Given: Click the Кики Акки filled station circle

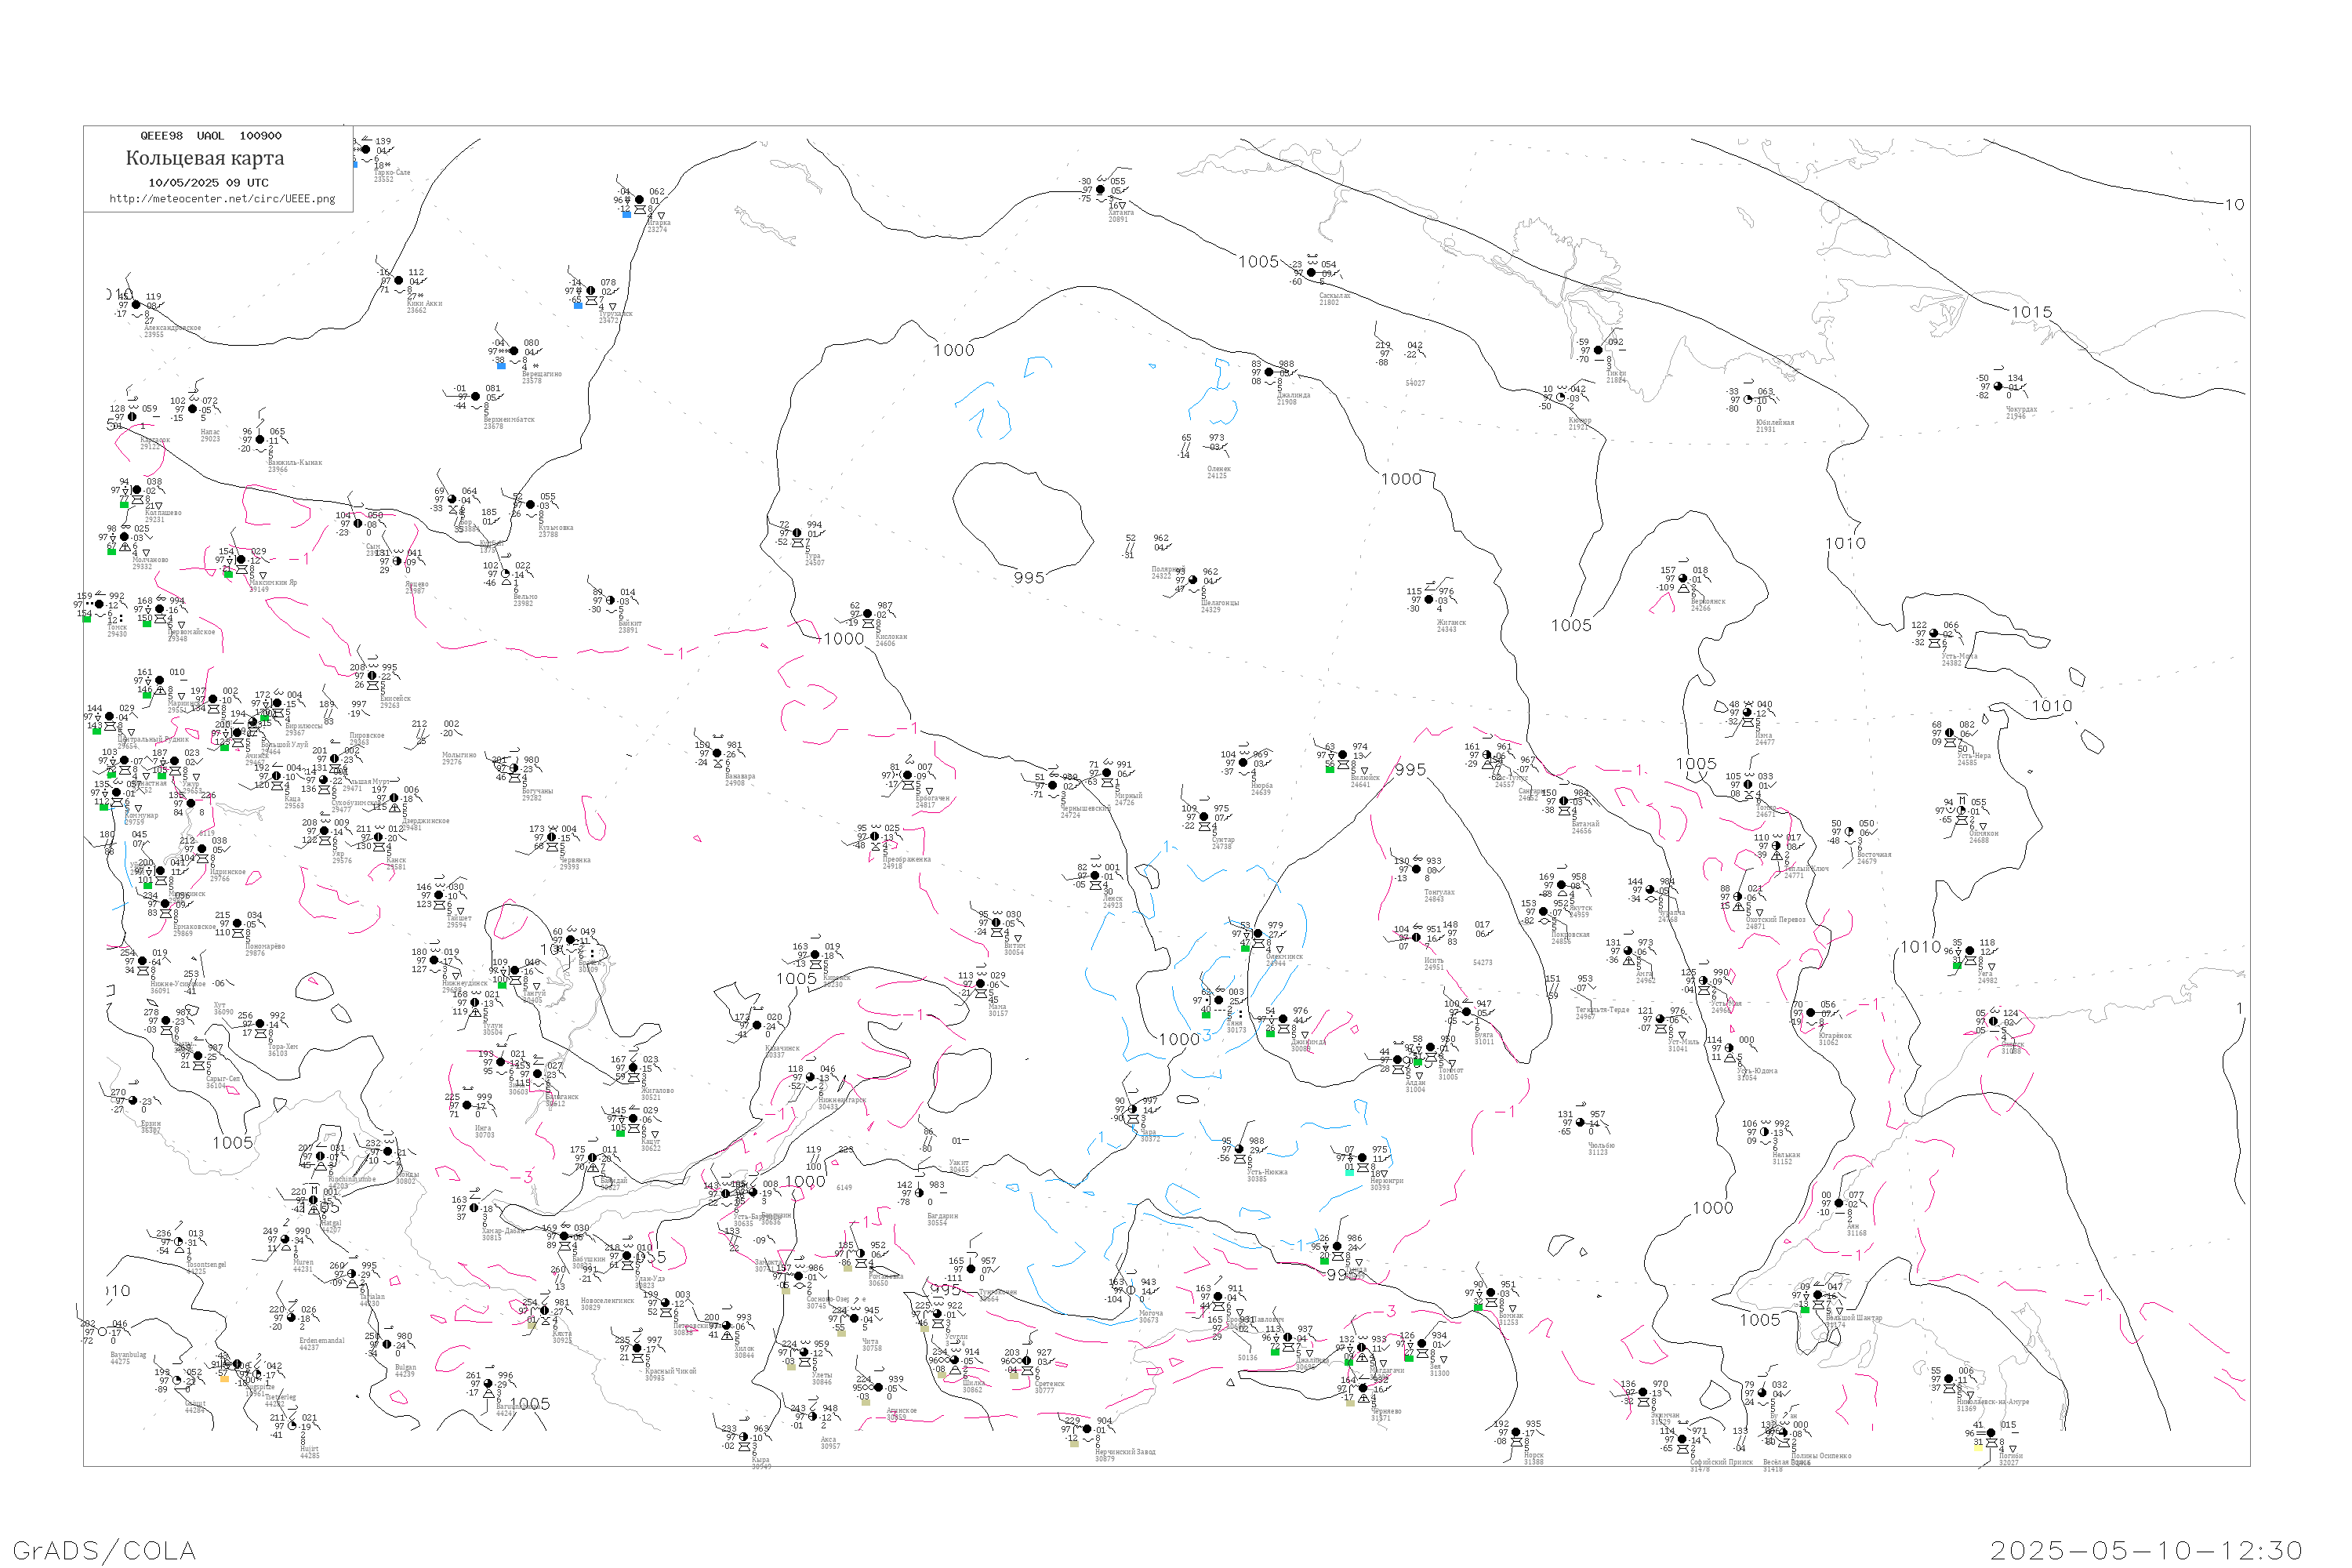Looking at the screenshot, I should (399, 281).
